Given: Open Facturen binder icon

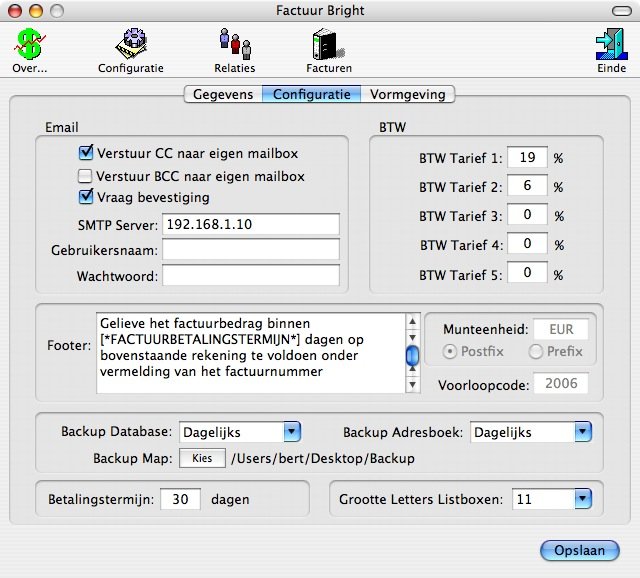Looking at the screenshot, I should pyautogui.click(x=329, y=44).
